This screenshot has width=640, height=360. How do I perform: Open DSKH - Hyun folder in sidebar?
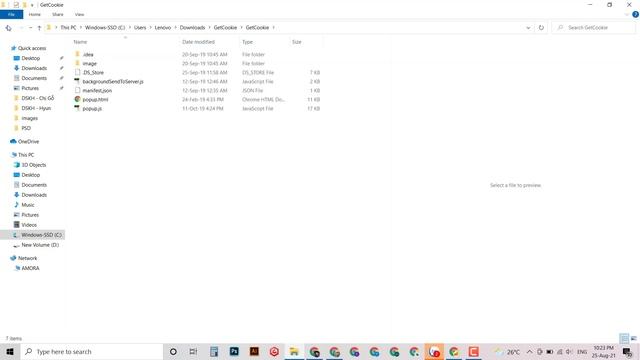(36, 108)
